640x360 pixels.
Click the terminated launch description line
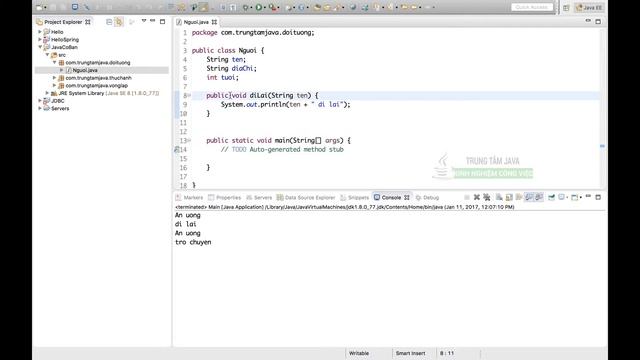(x=344, y=207)
